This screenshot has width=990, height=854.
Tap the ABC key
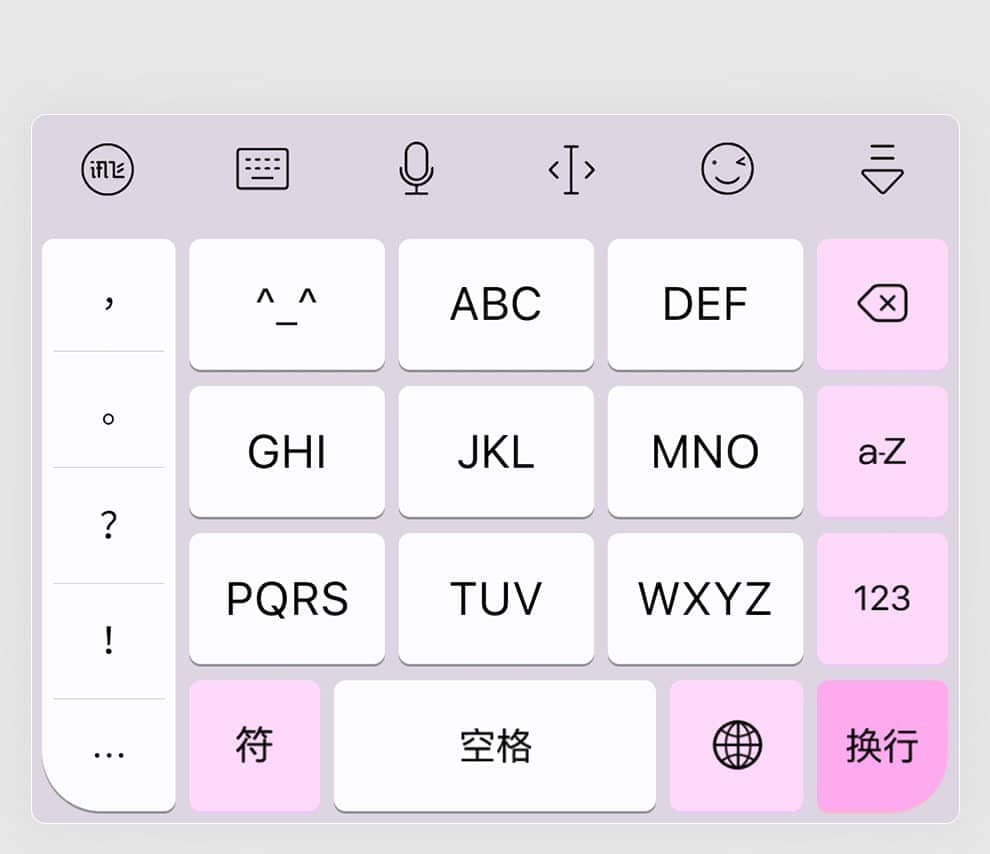pyautogui.click(x=496, y=304)
